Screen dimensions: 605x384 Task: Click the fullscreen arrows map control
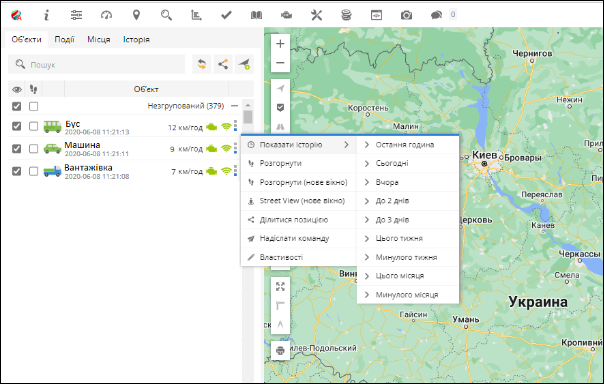(281, 286)
